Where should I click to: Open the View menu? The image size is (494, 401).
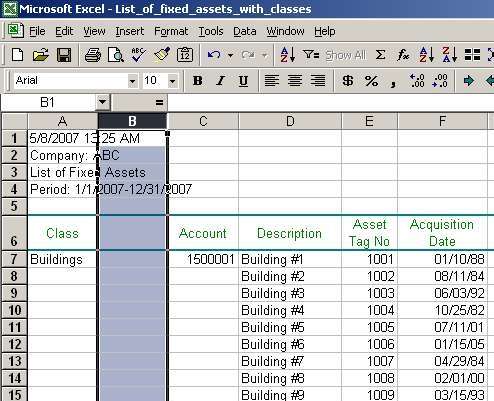pos(94,31)
